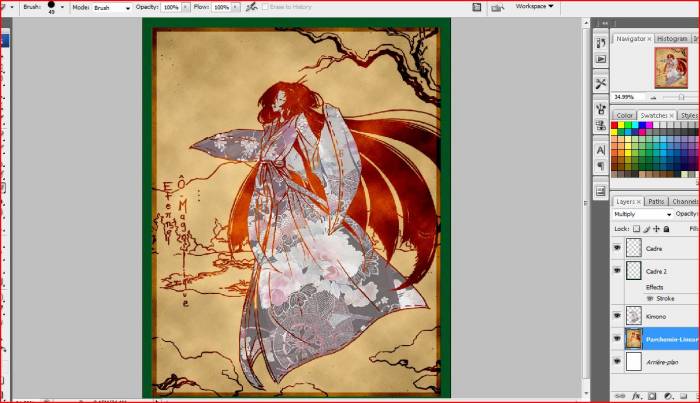The height and width of the screenshot is (403, 700).
Task: Hide the Cadre layer eye icon
Action: tap(617, 248)
